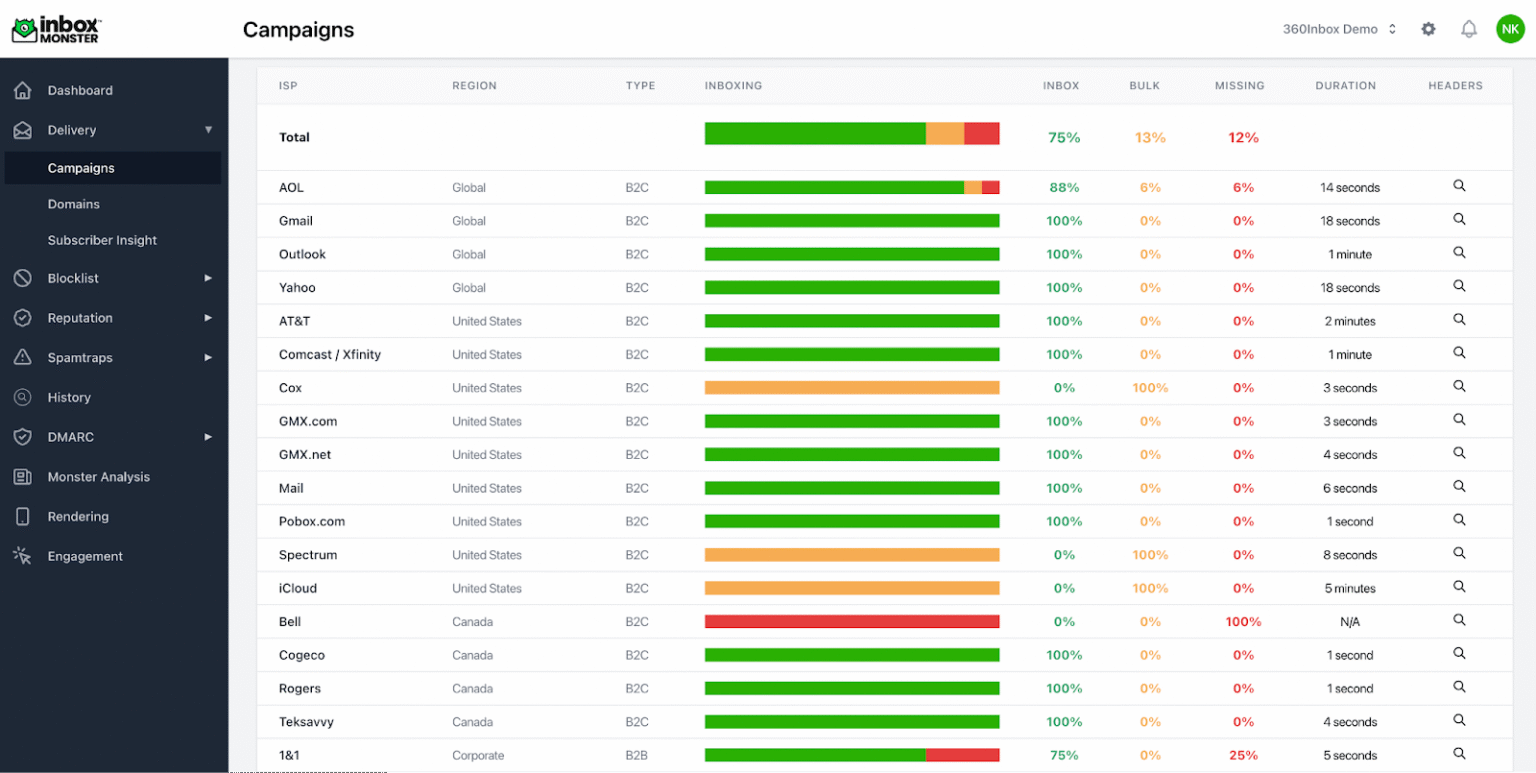Click the Total inboxing progress bar

[852, 134]
